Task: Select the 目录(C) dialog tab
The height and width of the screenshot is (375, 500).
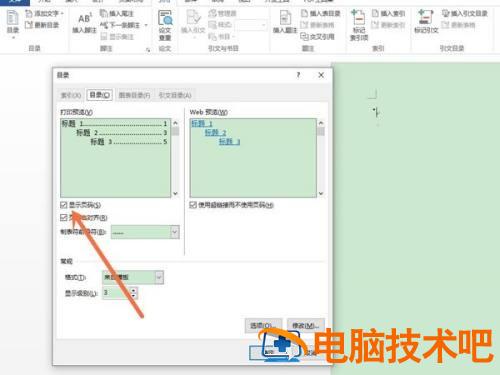Action: (x=100, y=95)
